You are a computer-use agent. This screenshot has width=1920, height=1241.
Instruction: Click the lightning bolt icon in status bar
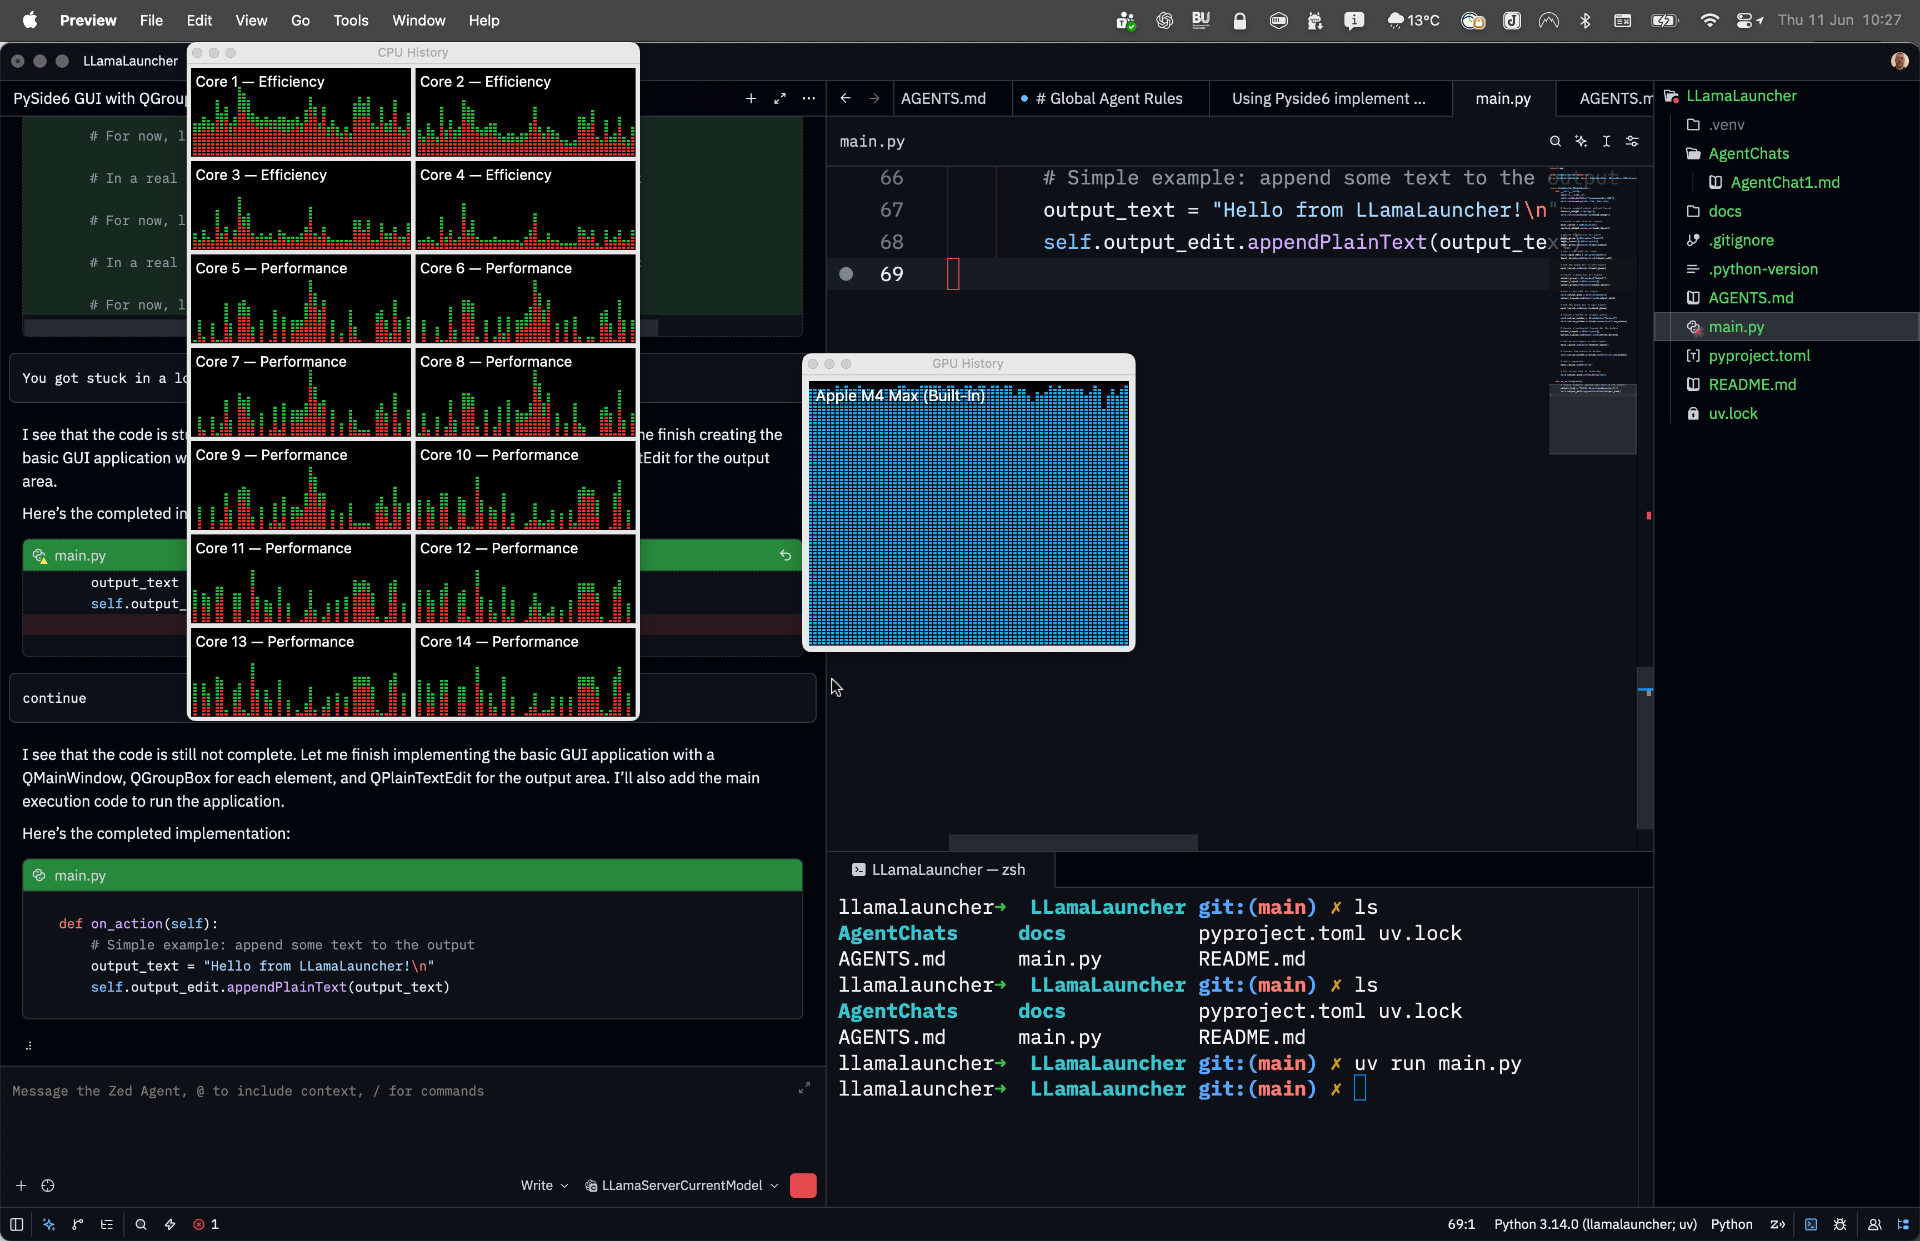point(170,1224)
